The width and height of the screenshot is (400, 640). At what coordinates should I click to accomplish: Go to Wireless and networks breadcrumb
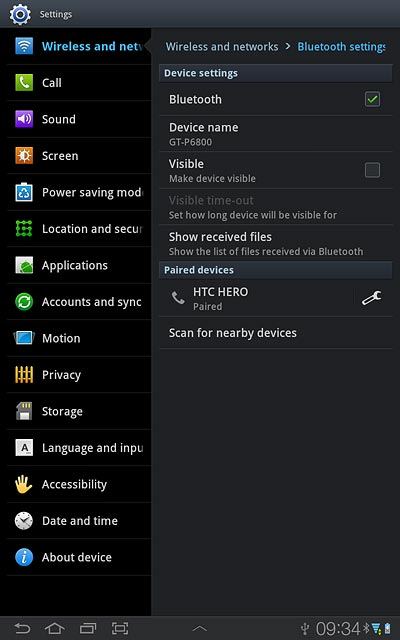click(x=222, y=47)
